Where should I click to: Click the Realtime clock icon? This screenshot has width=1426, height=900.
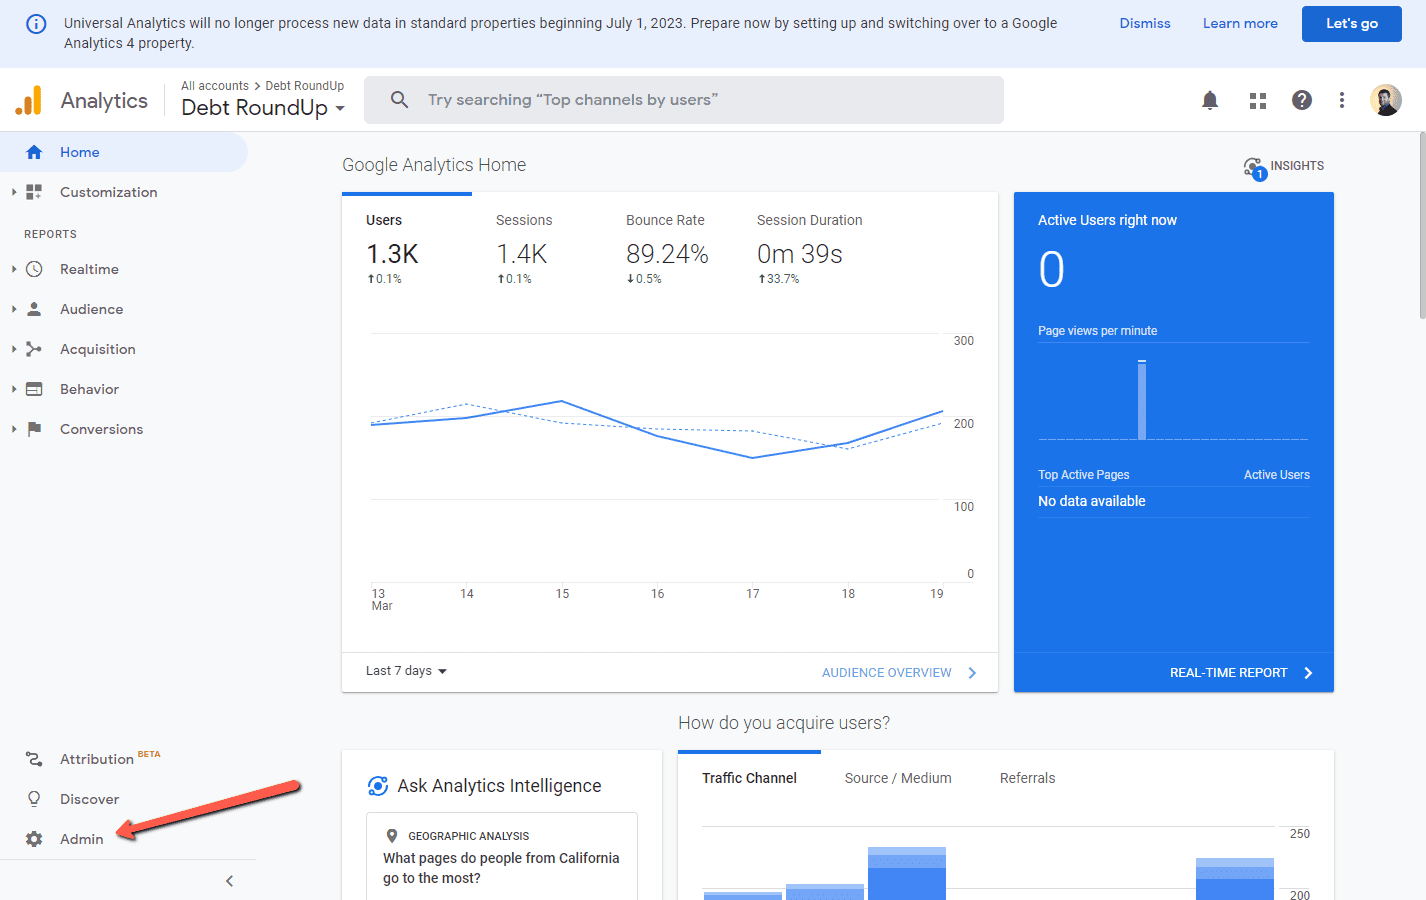point(34,269)
